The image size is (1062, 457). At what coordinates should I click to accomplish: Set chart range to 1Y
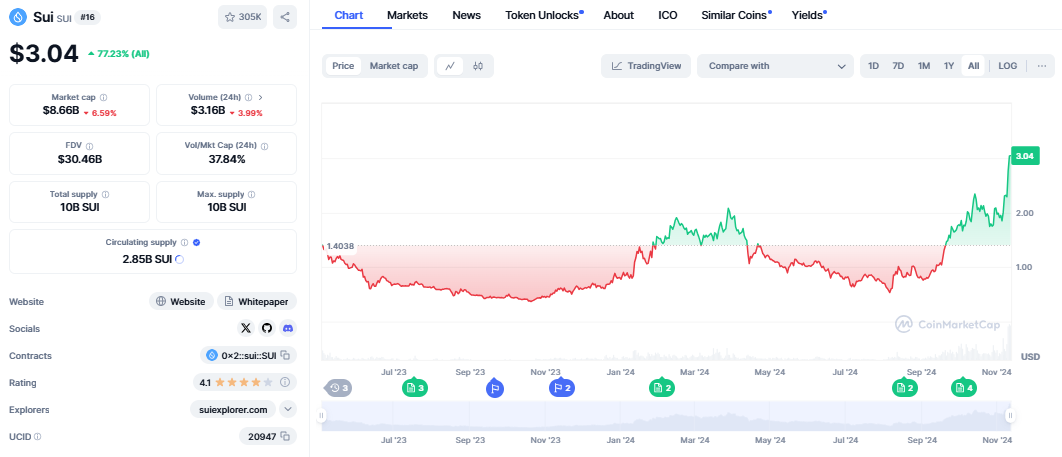point(949,66)
